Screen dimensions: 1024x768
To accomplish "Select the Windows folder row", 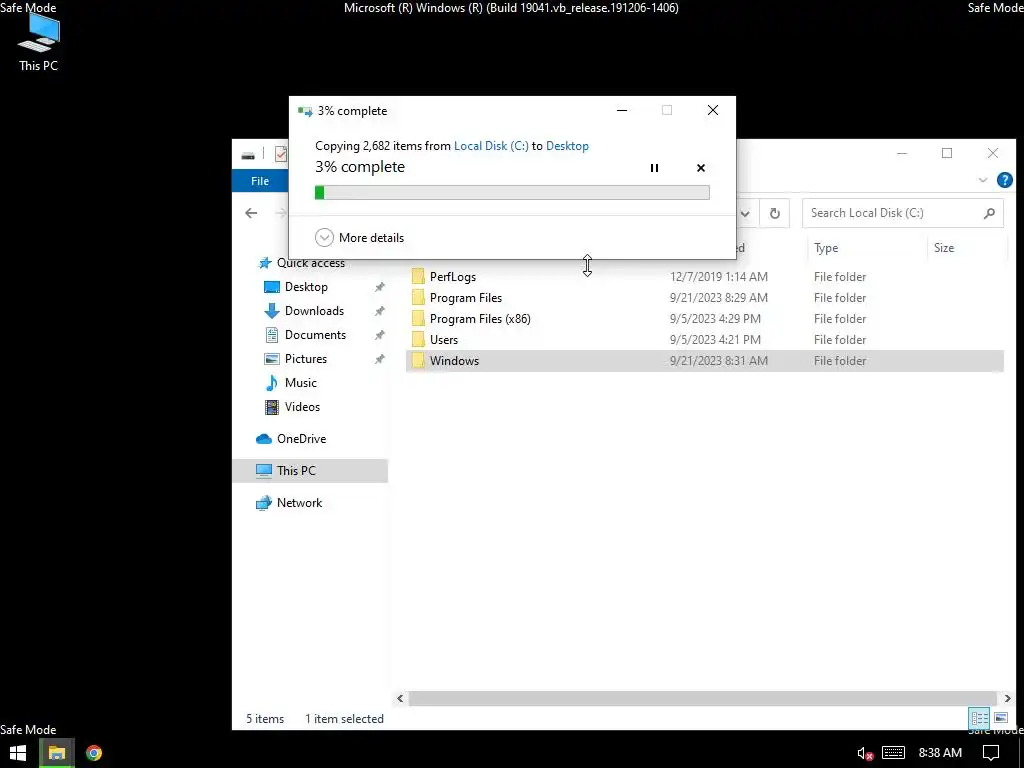I will (705, 360).
